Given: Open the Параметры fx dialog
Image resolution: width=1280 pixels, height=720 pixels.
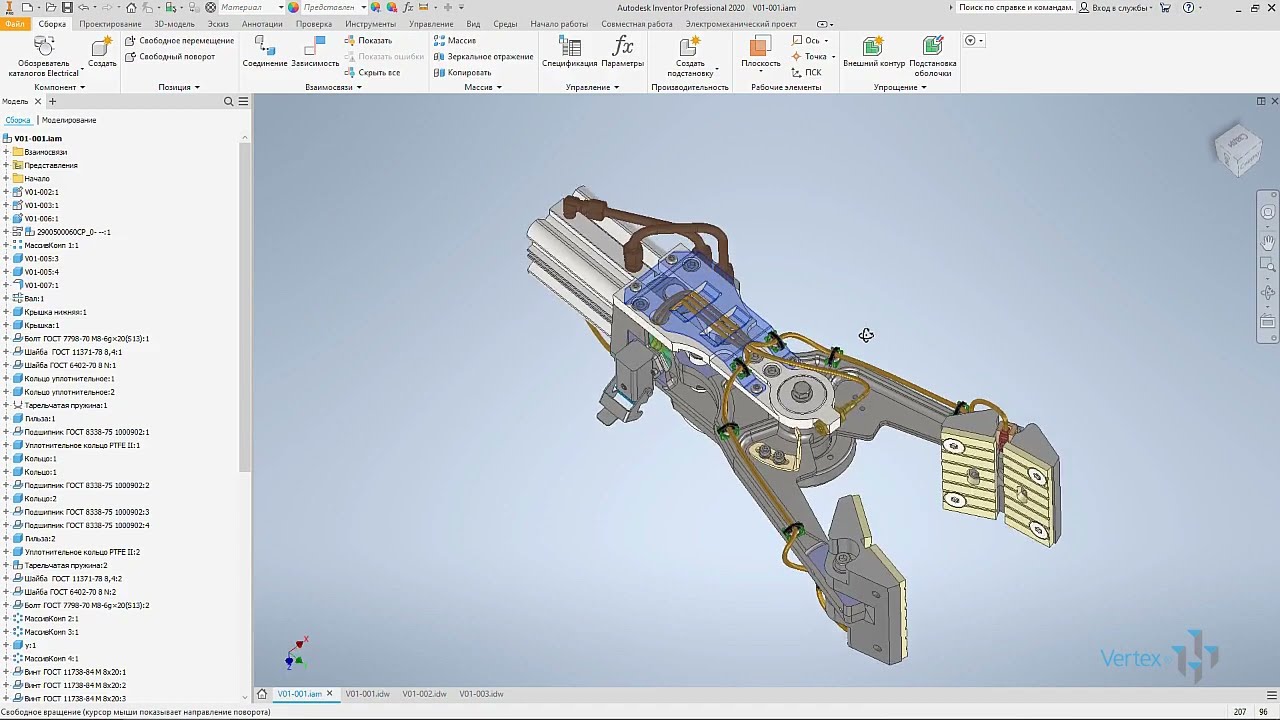Looking at the screenshot, I should [x=622, y=53].
